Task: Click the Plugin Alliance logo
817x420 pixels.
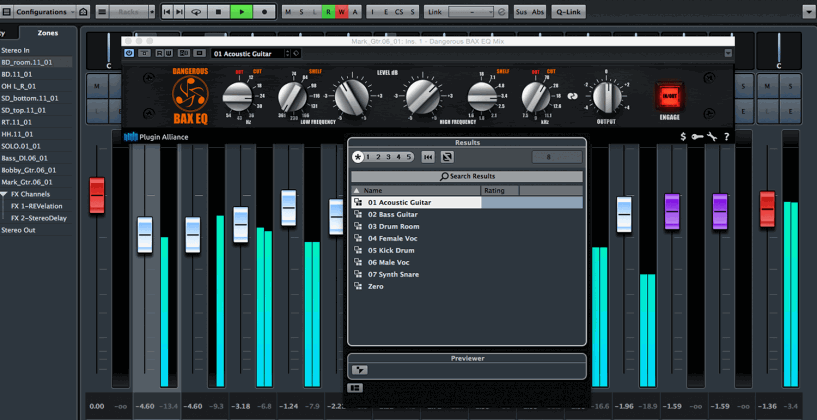Action: [x=156, y=137]
